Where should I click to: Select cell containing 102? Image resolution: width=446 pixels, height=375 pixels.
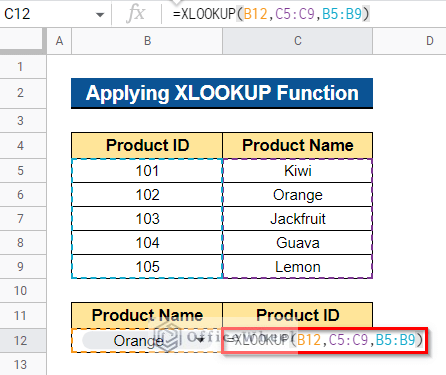click(x=147, y=195)
